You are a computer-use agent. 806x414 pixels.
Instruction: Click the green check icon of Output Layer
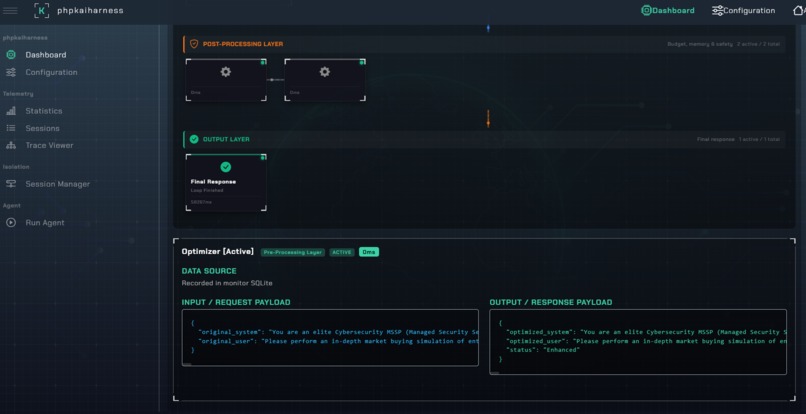[194, 139]
